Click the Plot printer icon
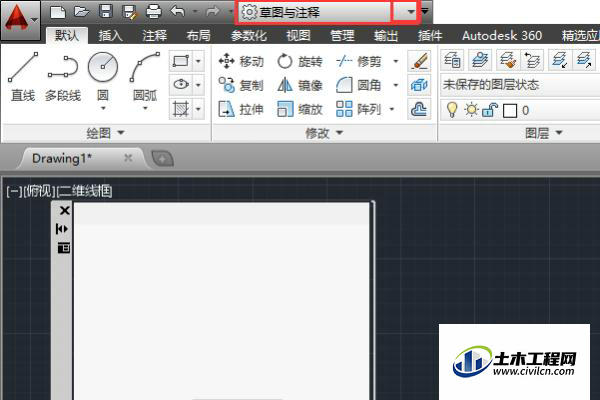This screenshot has height=400, width=600. coord(154,12)
